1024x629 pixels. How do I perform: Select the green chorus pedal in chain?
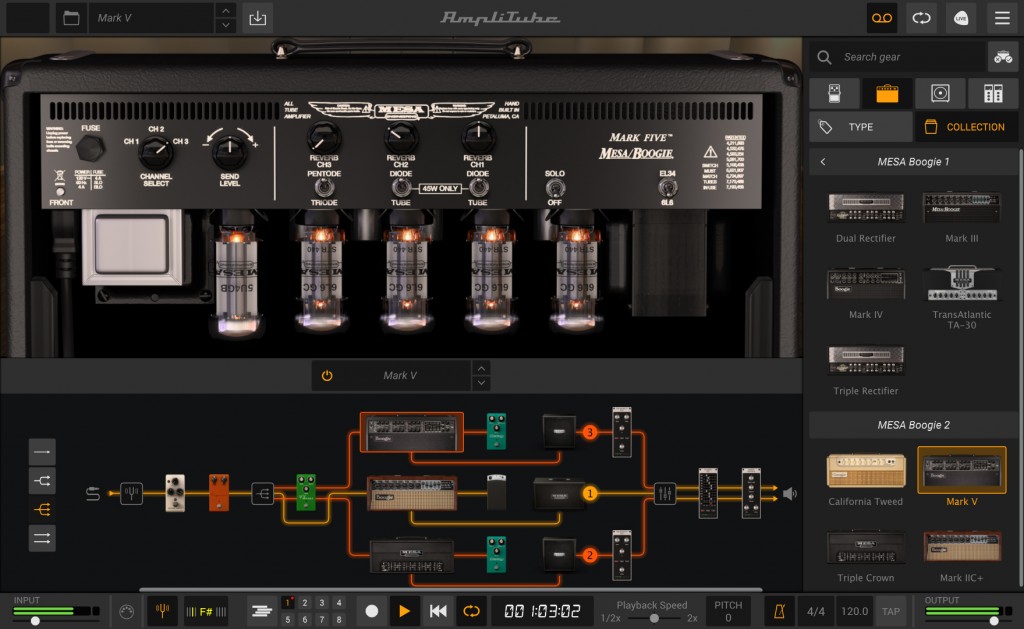(x=306, y=492)
